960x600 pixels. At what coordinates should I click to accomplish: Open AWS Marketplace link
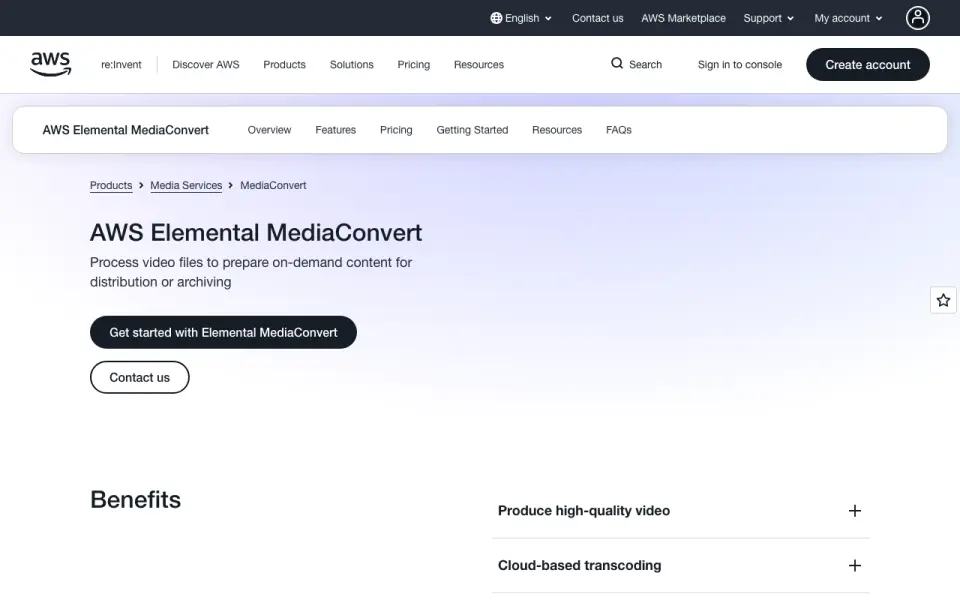(x=683, y=18)
